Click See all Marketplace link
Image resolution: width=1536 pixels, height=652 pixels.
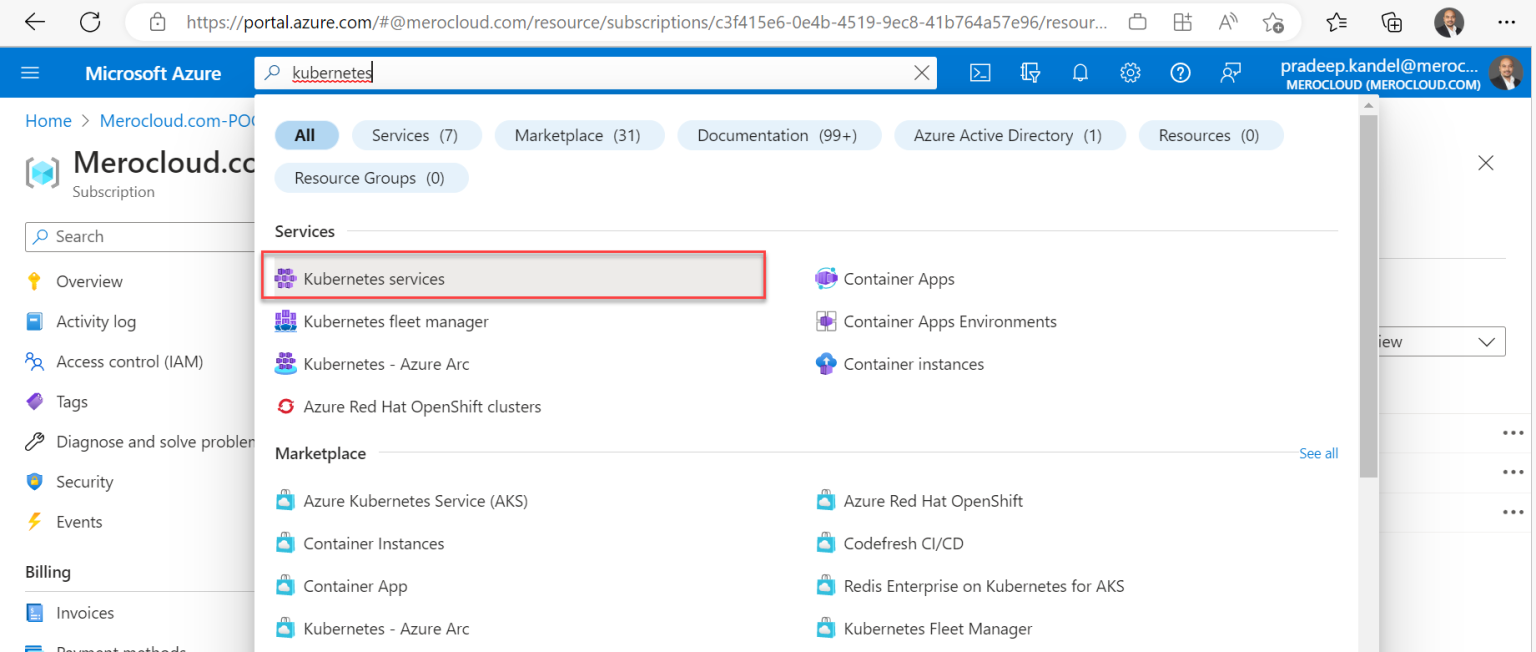1318,454
